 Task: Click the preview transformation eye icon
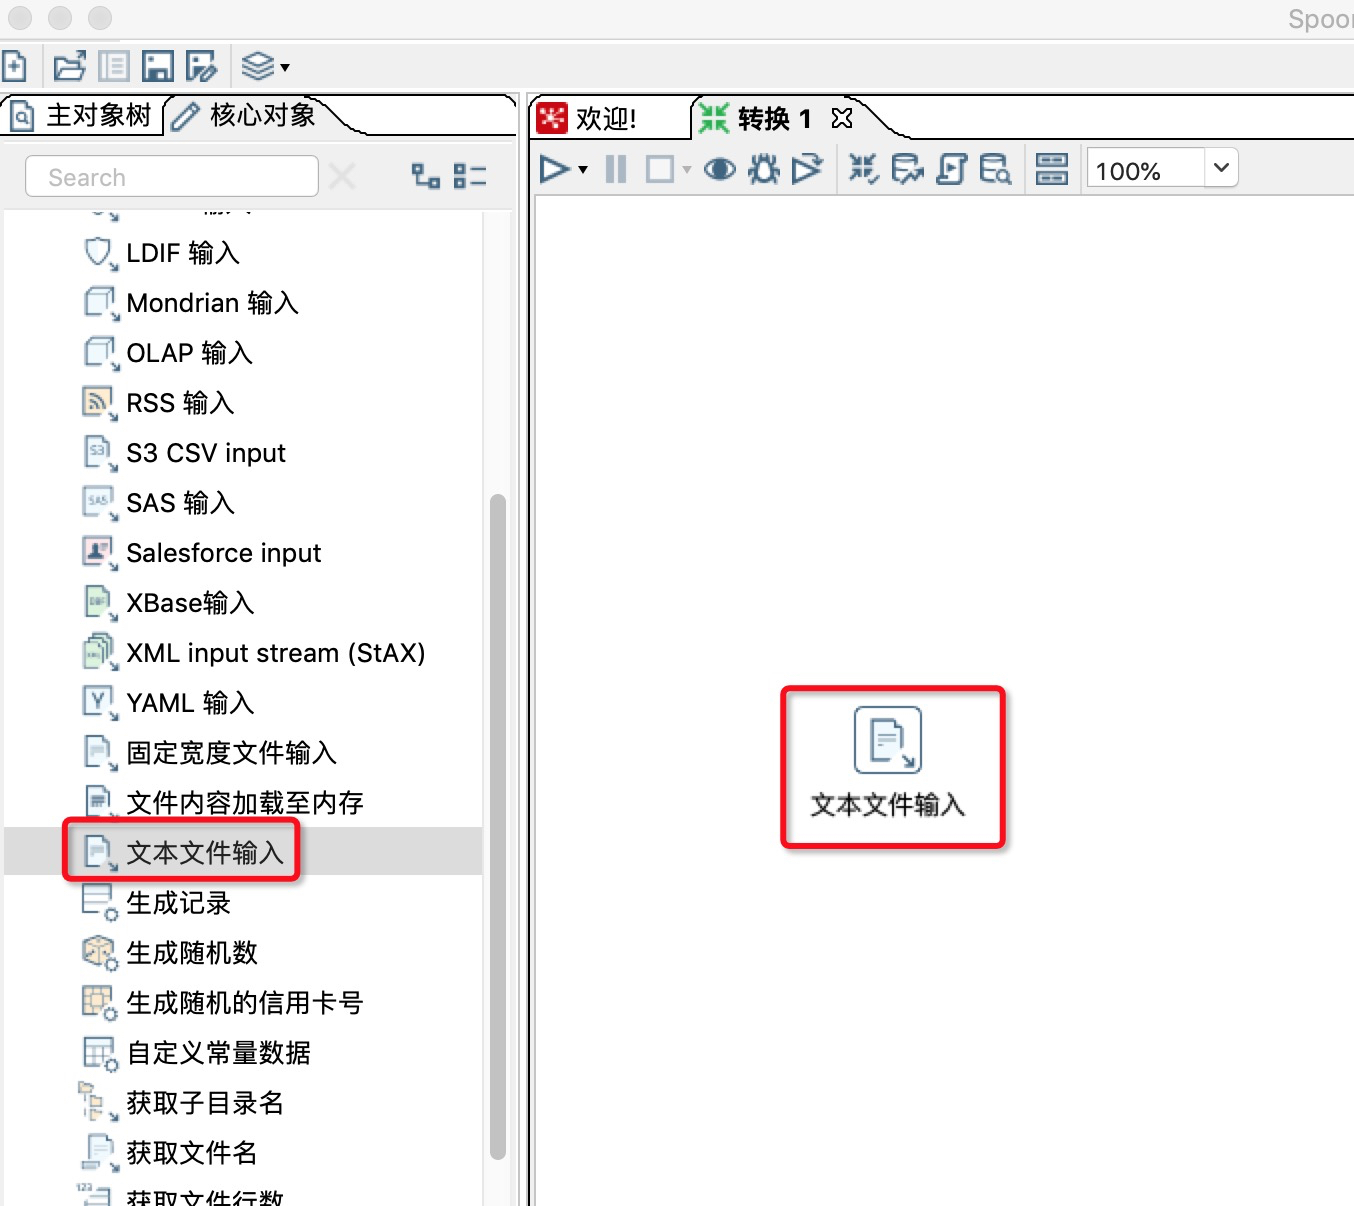tap(719, 169)
